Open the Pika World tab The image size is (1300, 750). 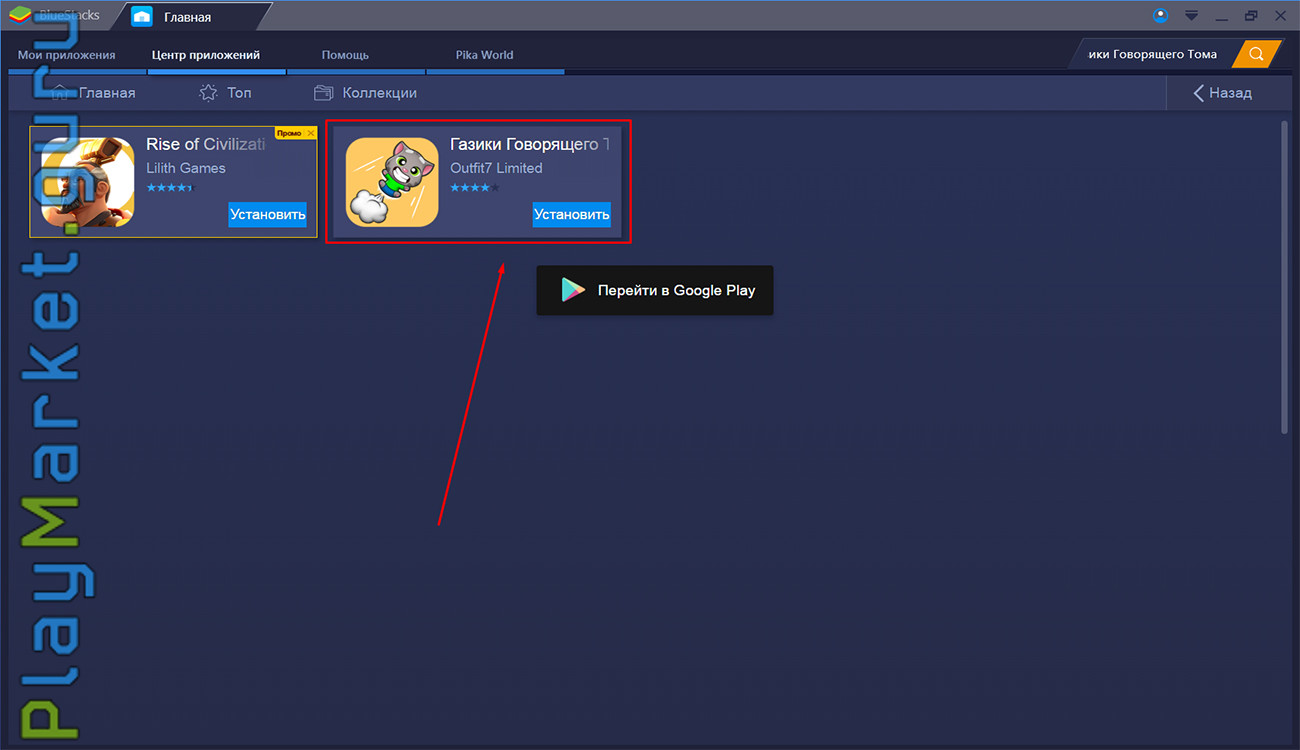click(x=484, y=55)
